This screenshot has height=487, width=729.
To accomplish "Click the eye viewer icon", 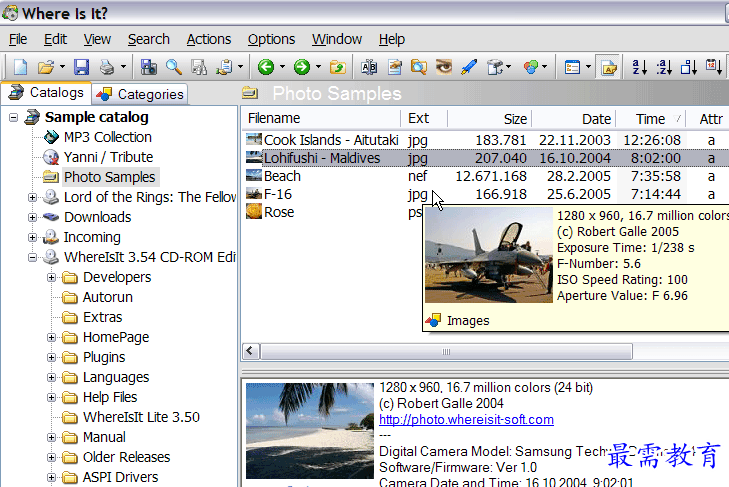I will [444, 67].
